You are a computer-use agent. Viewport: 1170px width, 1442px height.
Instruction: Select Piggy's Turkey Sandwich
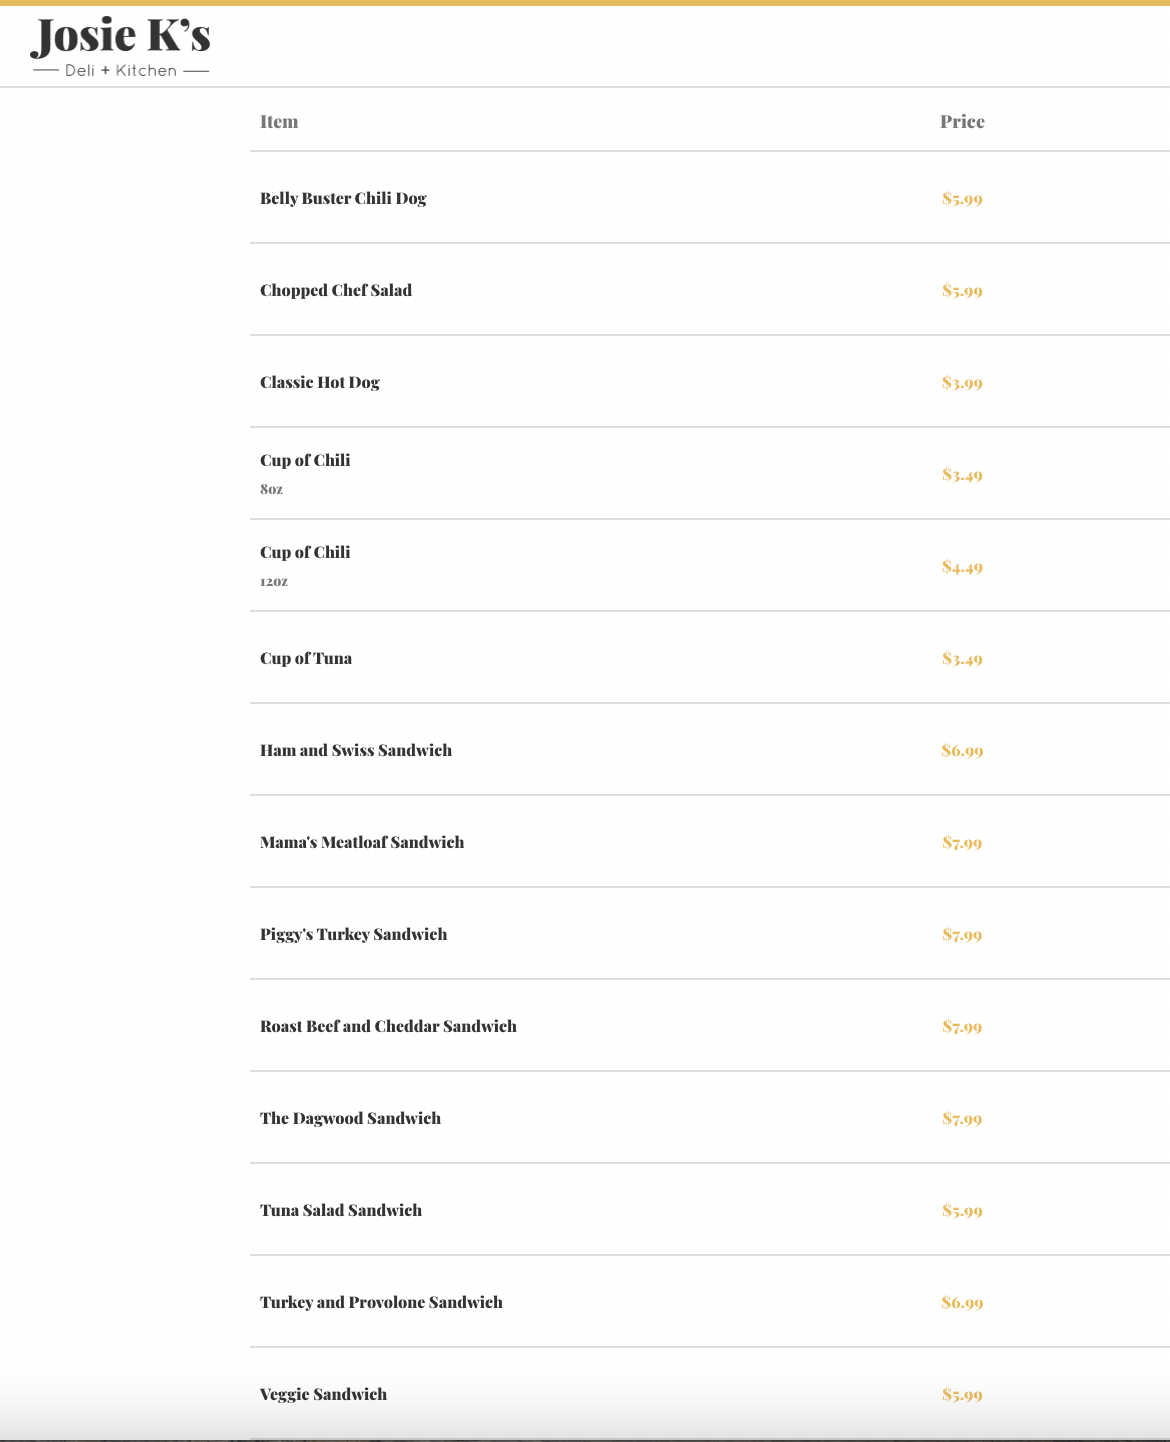point(354,934)
